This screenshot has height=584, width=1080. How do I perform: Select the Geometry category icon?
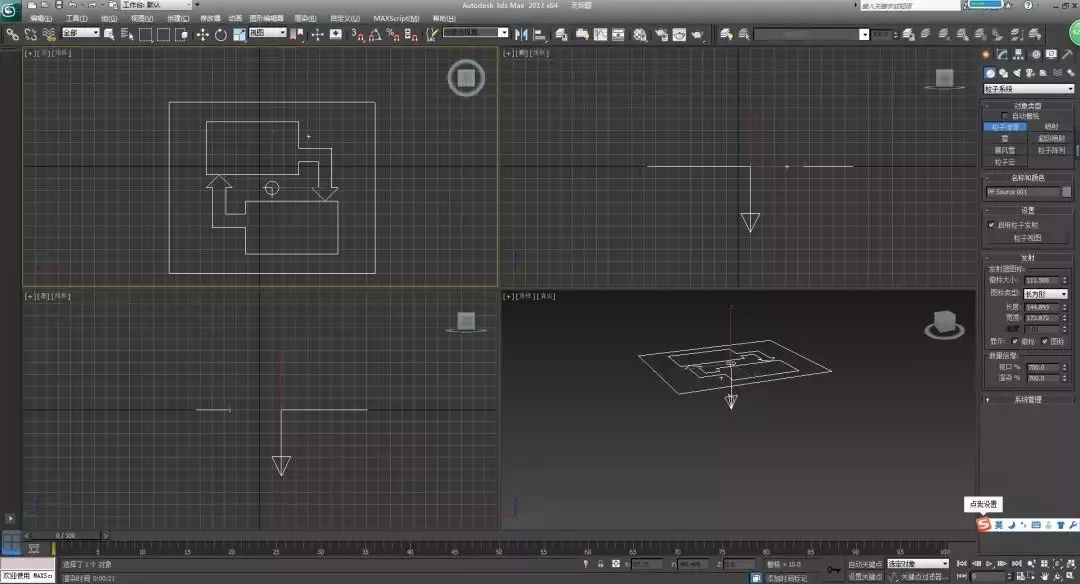click(990, 73)
